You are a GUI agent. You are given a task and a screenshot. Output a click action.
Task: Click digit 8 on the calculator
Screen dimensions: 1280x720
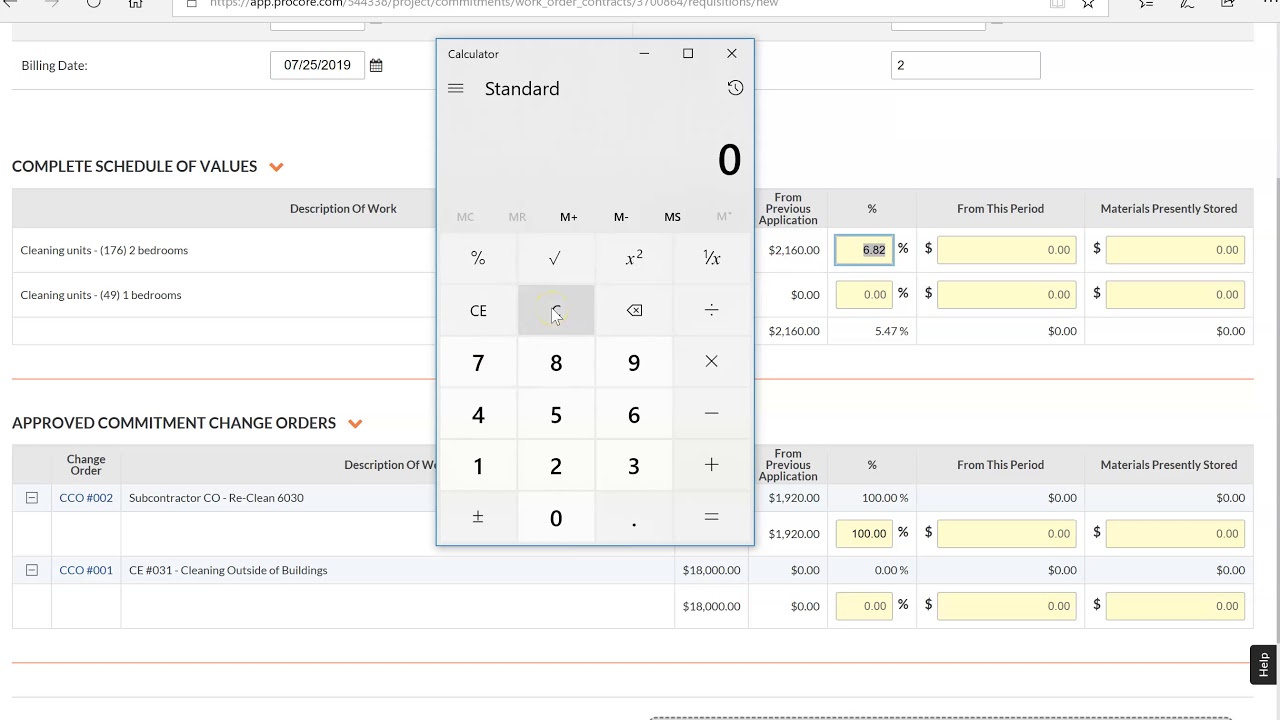pyautogui.click(x=556, y=362)
